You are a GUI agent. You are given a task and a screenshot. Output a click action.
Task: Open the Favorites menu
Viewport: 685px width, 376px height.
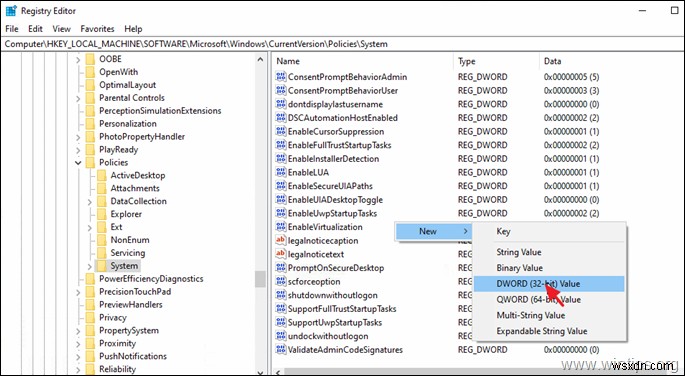point(97,29)
